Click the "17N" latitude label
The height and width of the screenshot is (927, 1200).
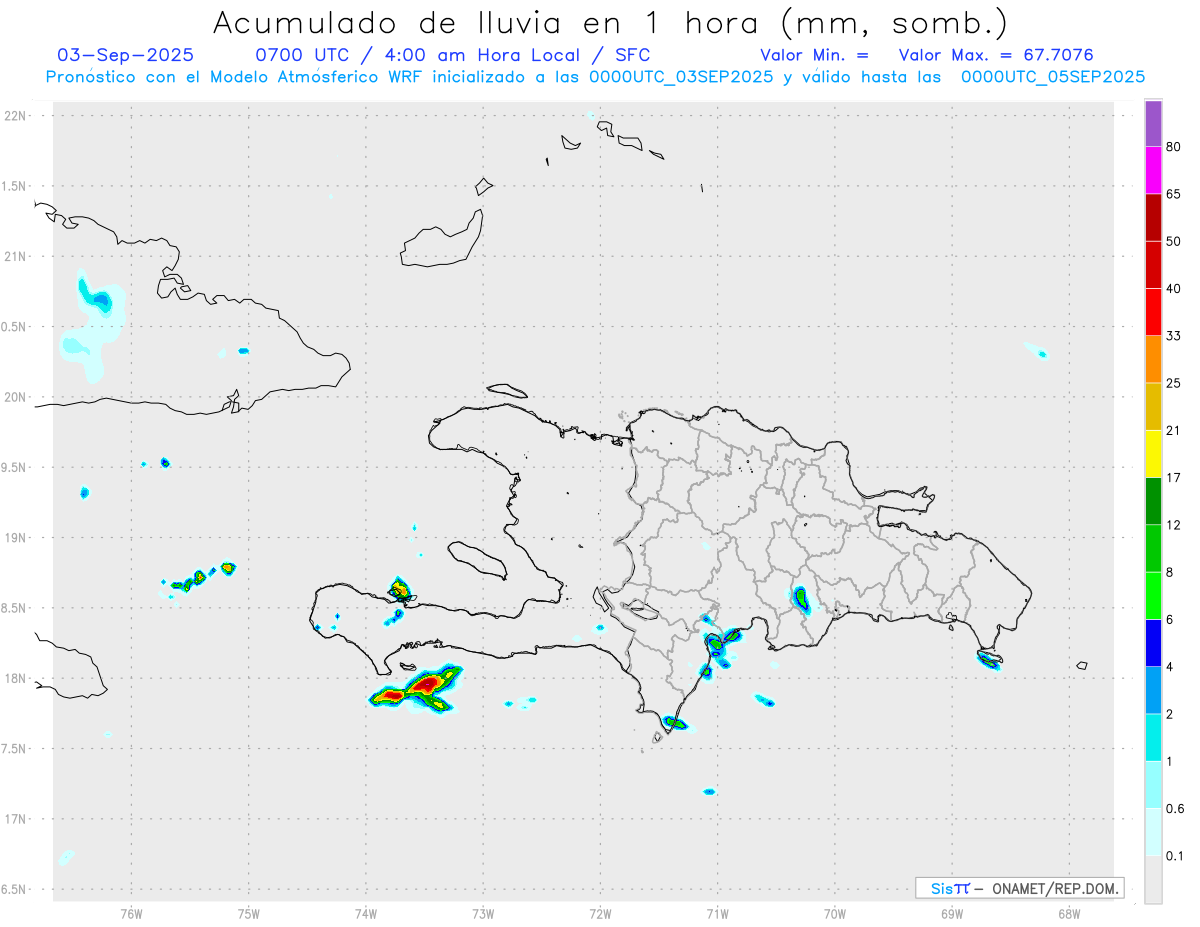point(16,819)
